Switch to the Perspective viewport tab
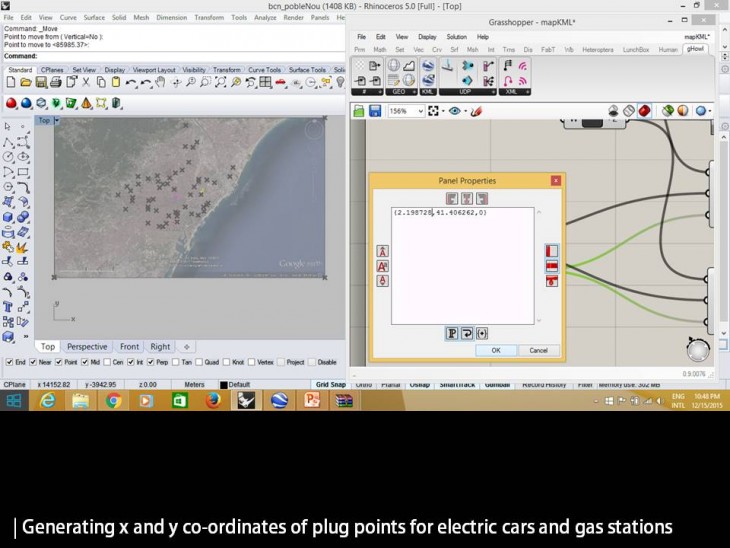 (x=87, y=347)
